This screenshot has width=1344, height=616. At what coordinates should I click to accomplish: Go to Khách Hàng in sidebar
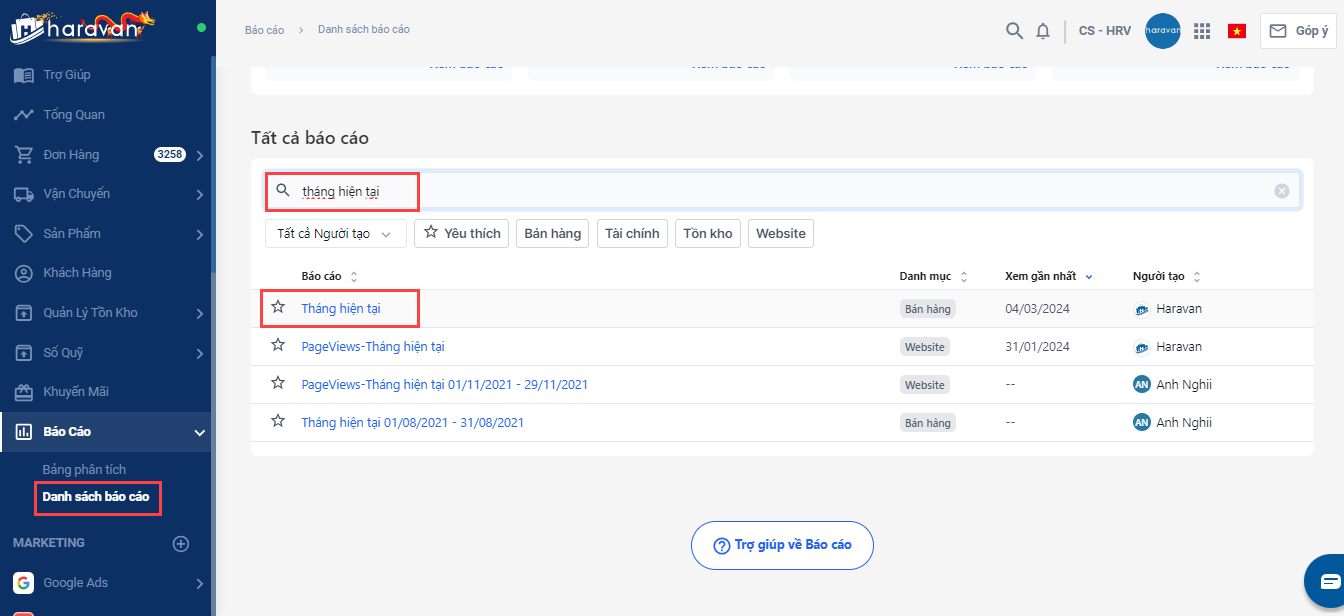77,273
